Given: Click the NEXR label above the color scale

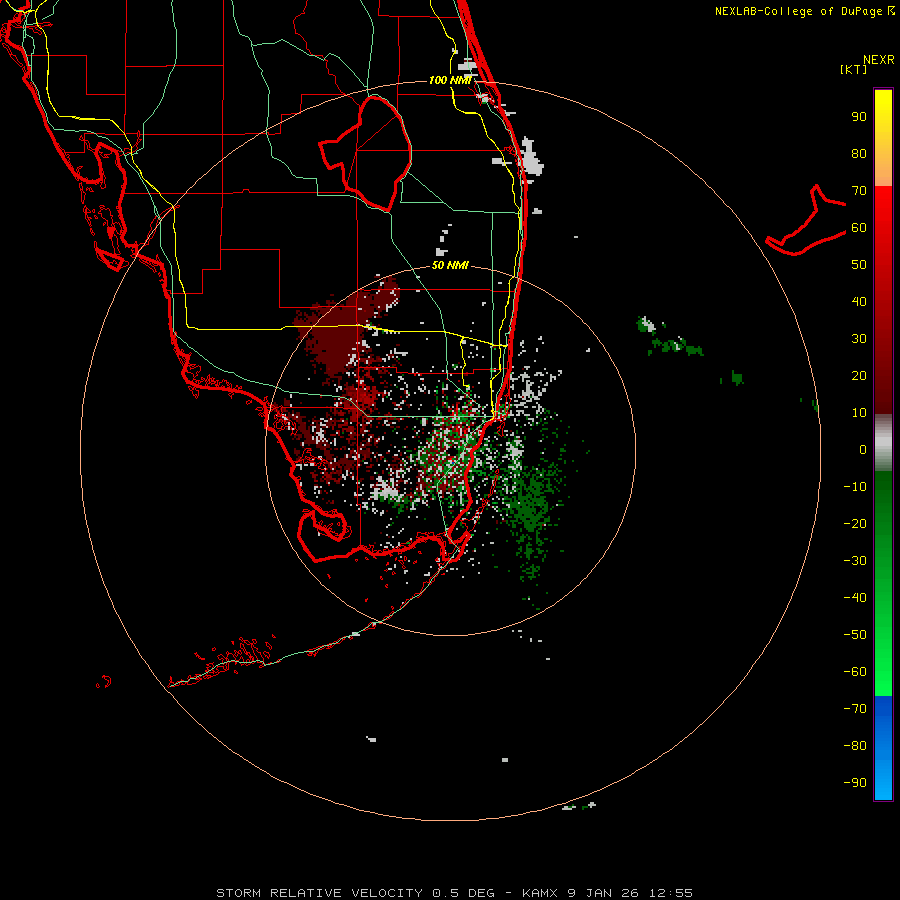Looking at the screenshot, I should coord(878,60).
